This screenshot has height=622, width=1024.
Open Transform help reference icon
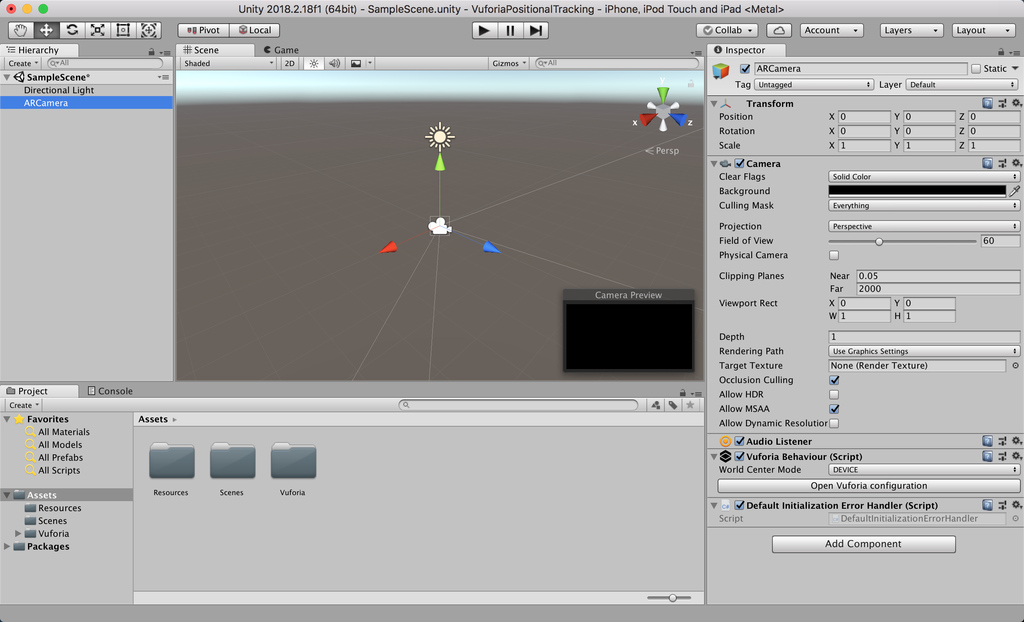click(987, 103)
